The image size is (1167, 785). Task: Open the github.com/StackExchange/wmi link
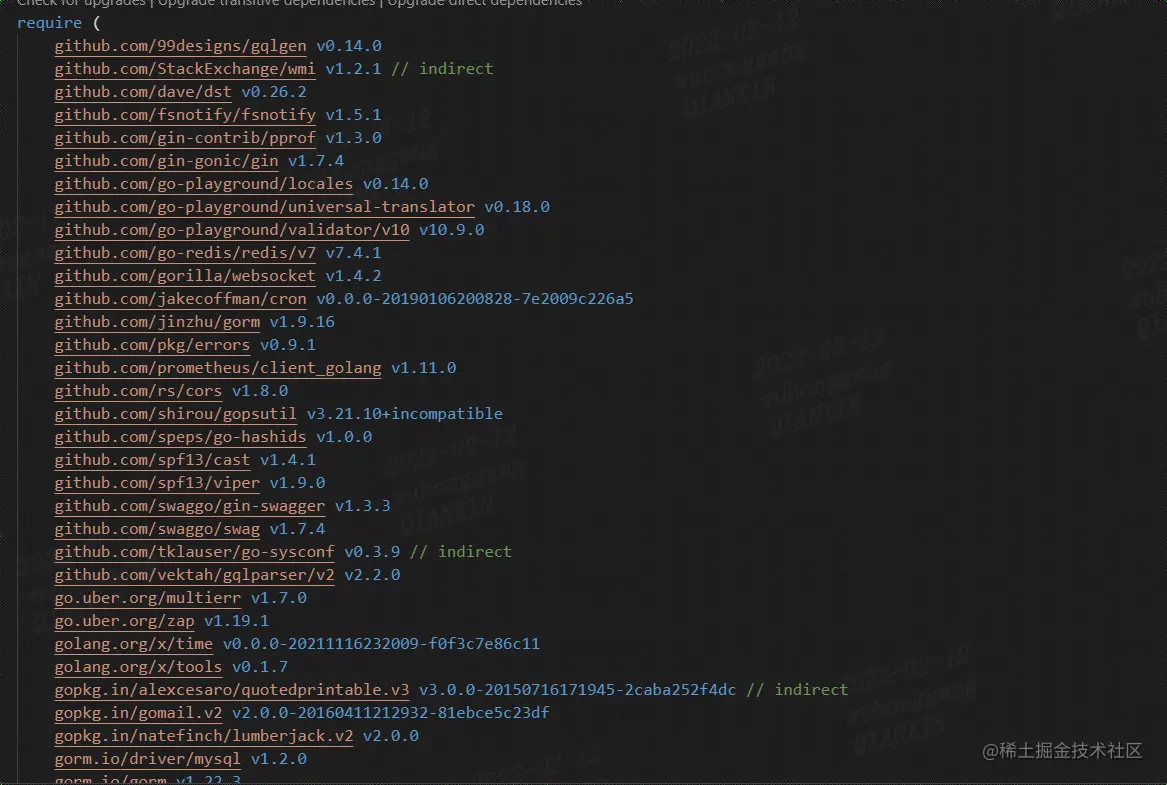pyautogui.click(x=185, y=68)
